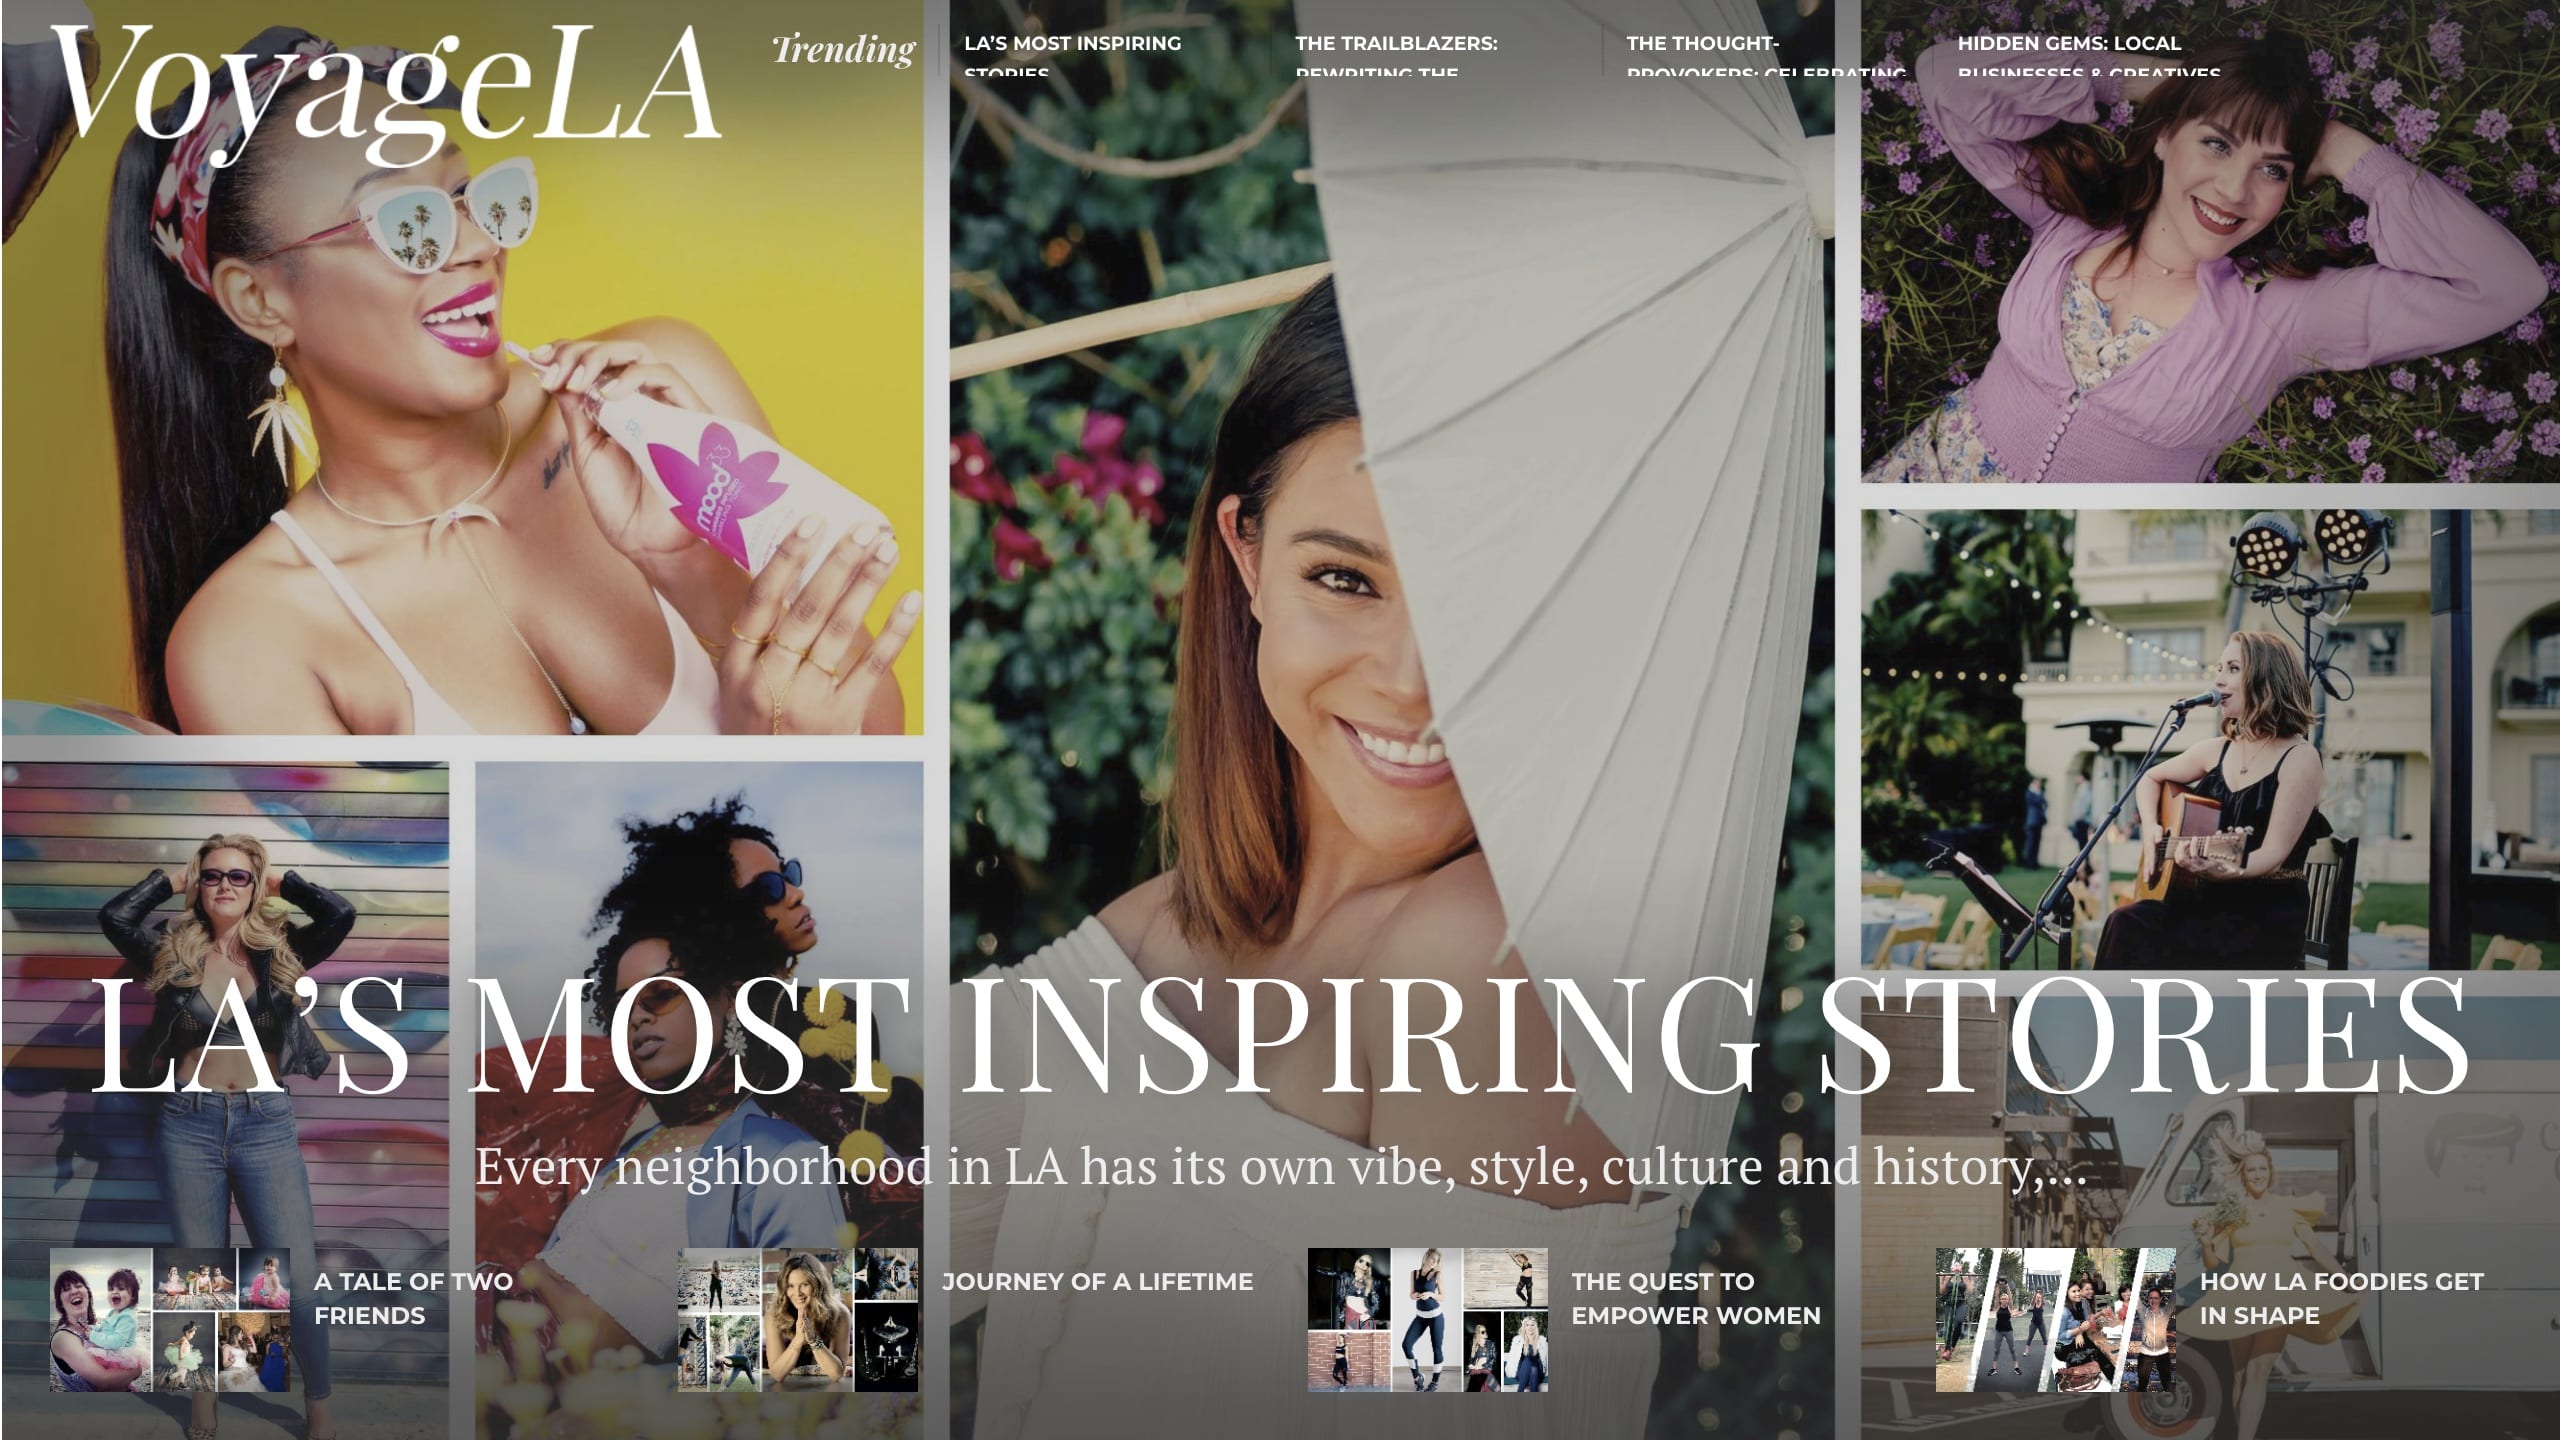Open A Tale of Two Friends title
The image size is (2560, 1446).
(414, 1298)
